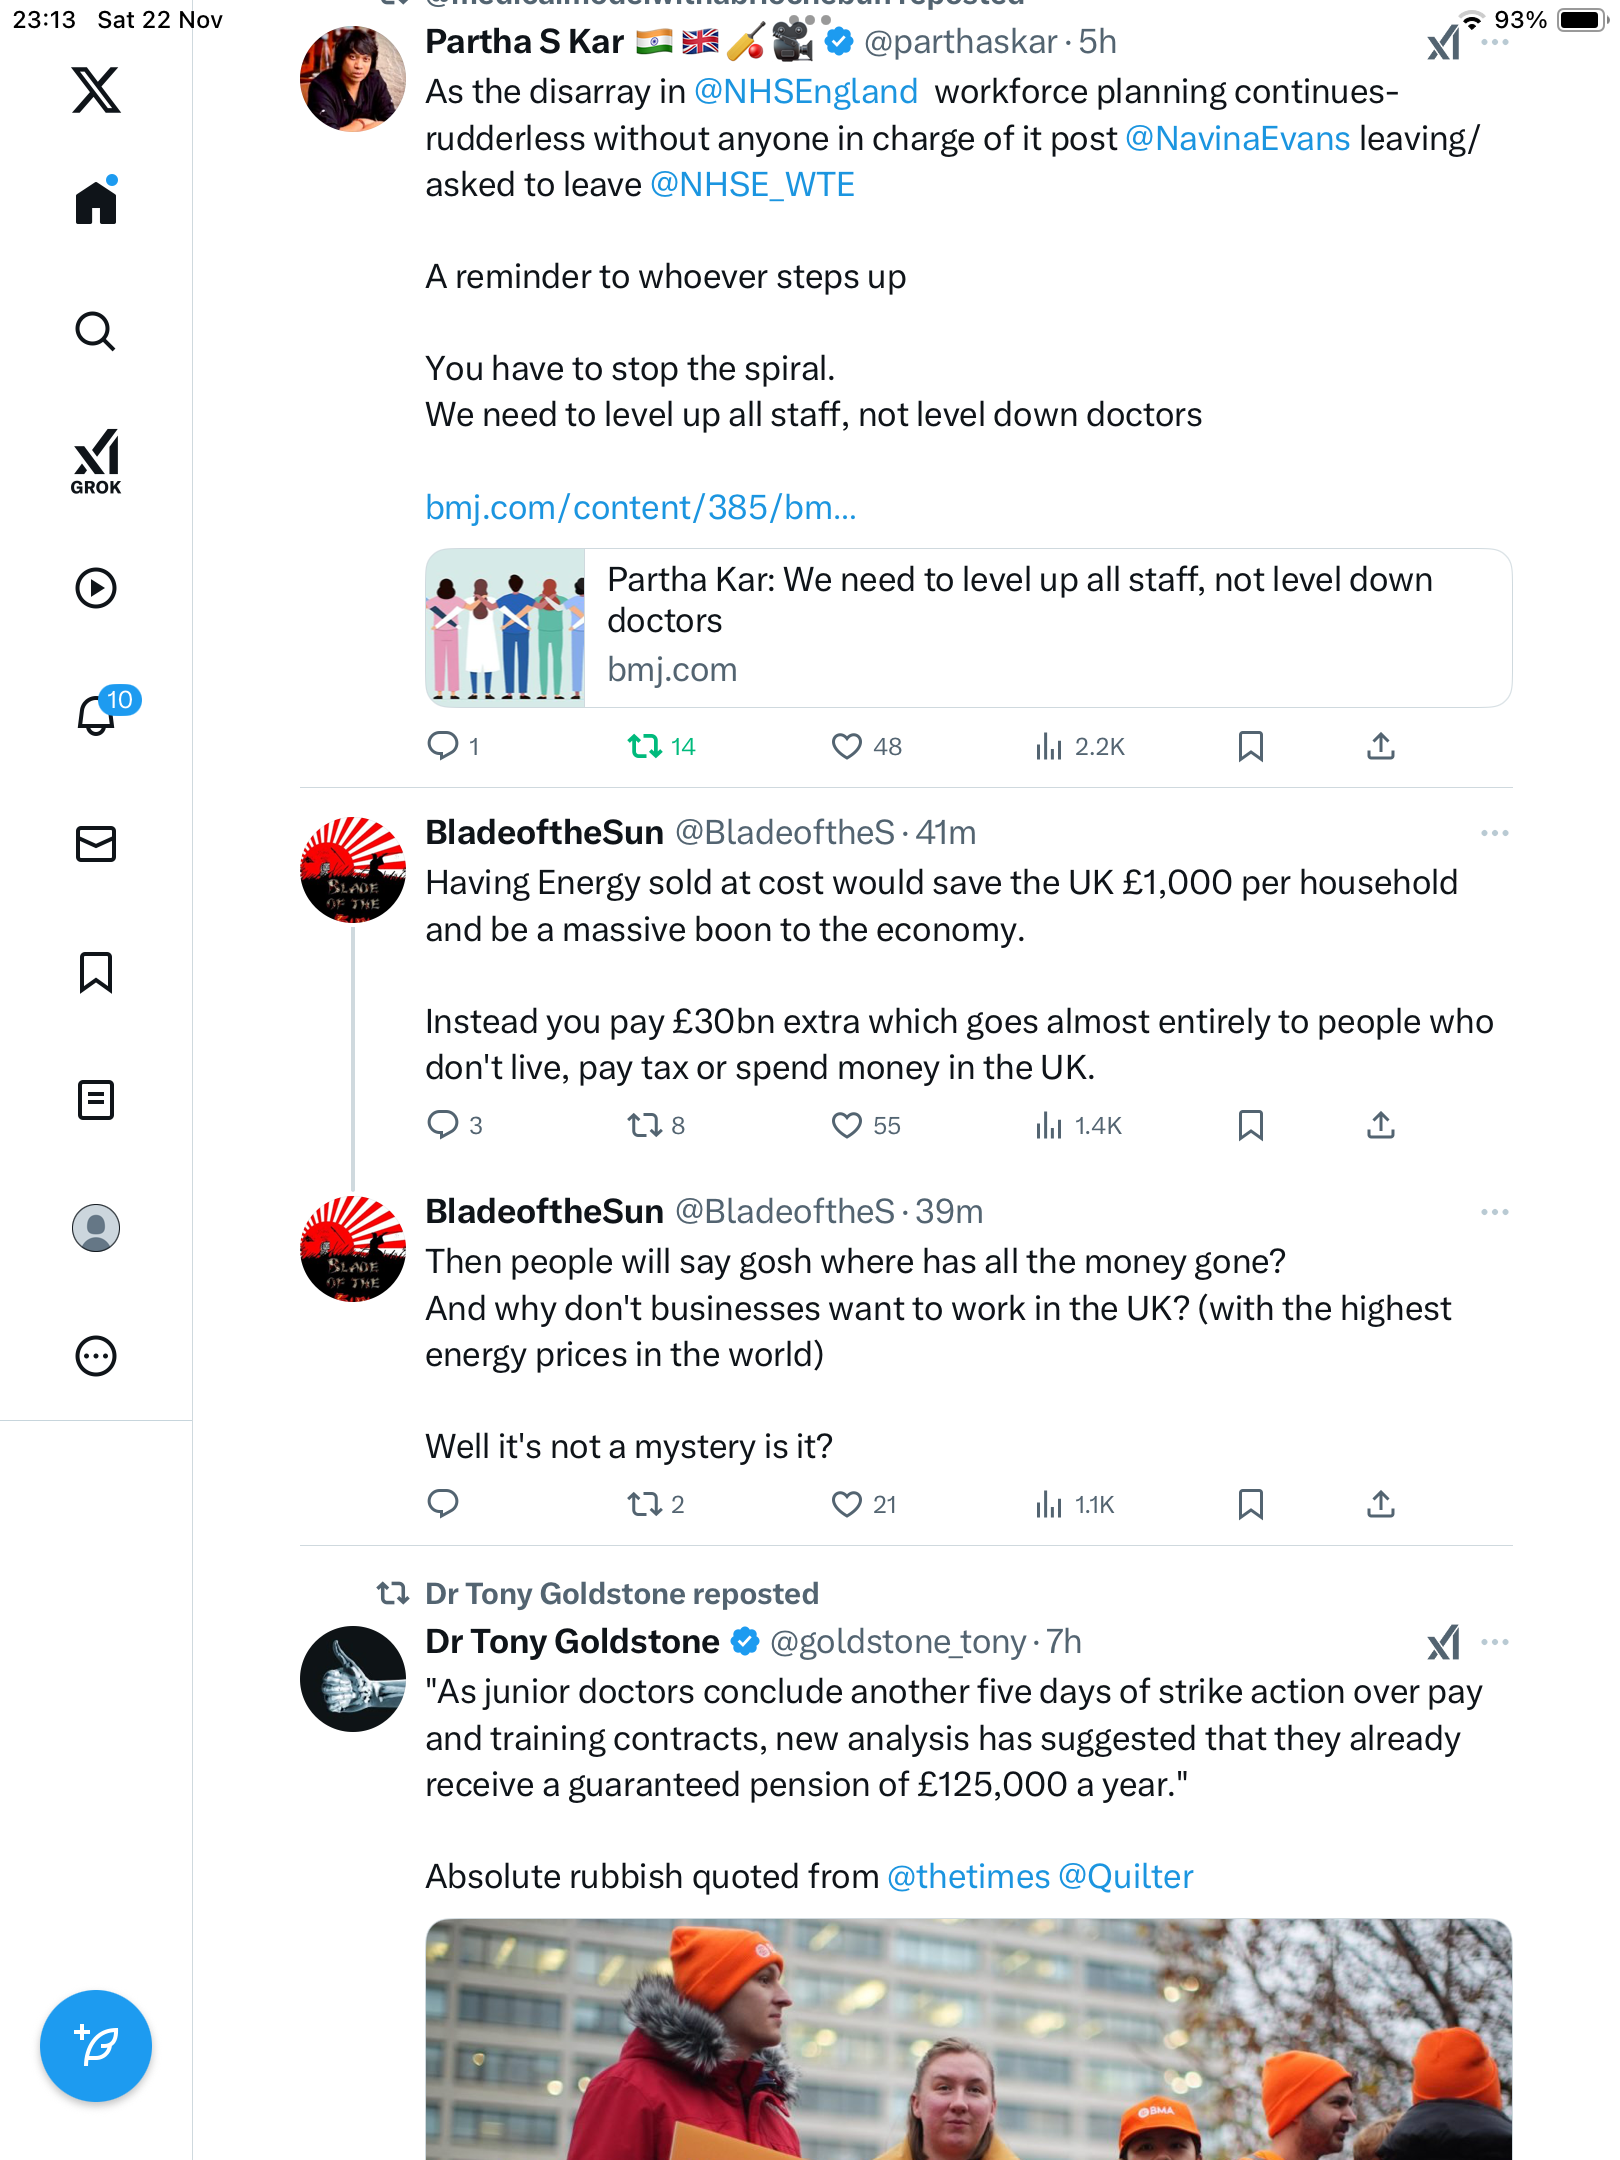Open more options on Dr Tony Goldstone's post
Viewport: 1620px width, 2160px height.
(1494, 1642)
